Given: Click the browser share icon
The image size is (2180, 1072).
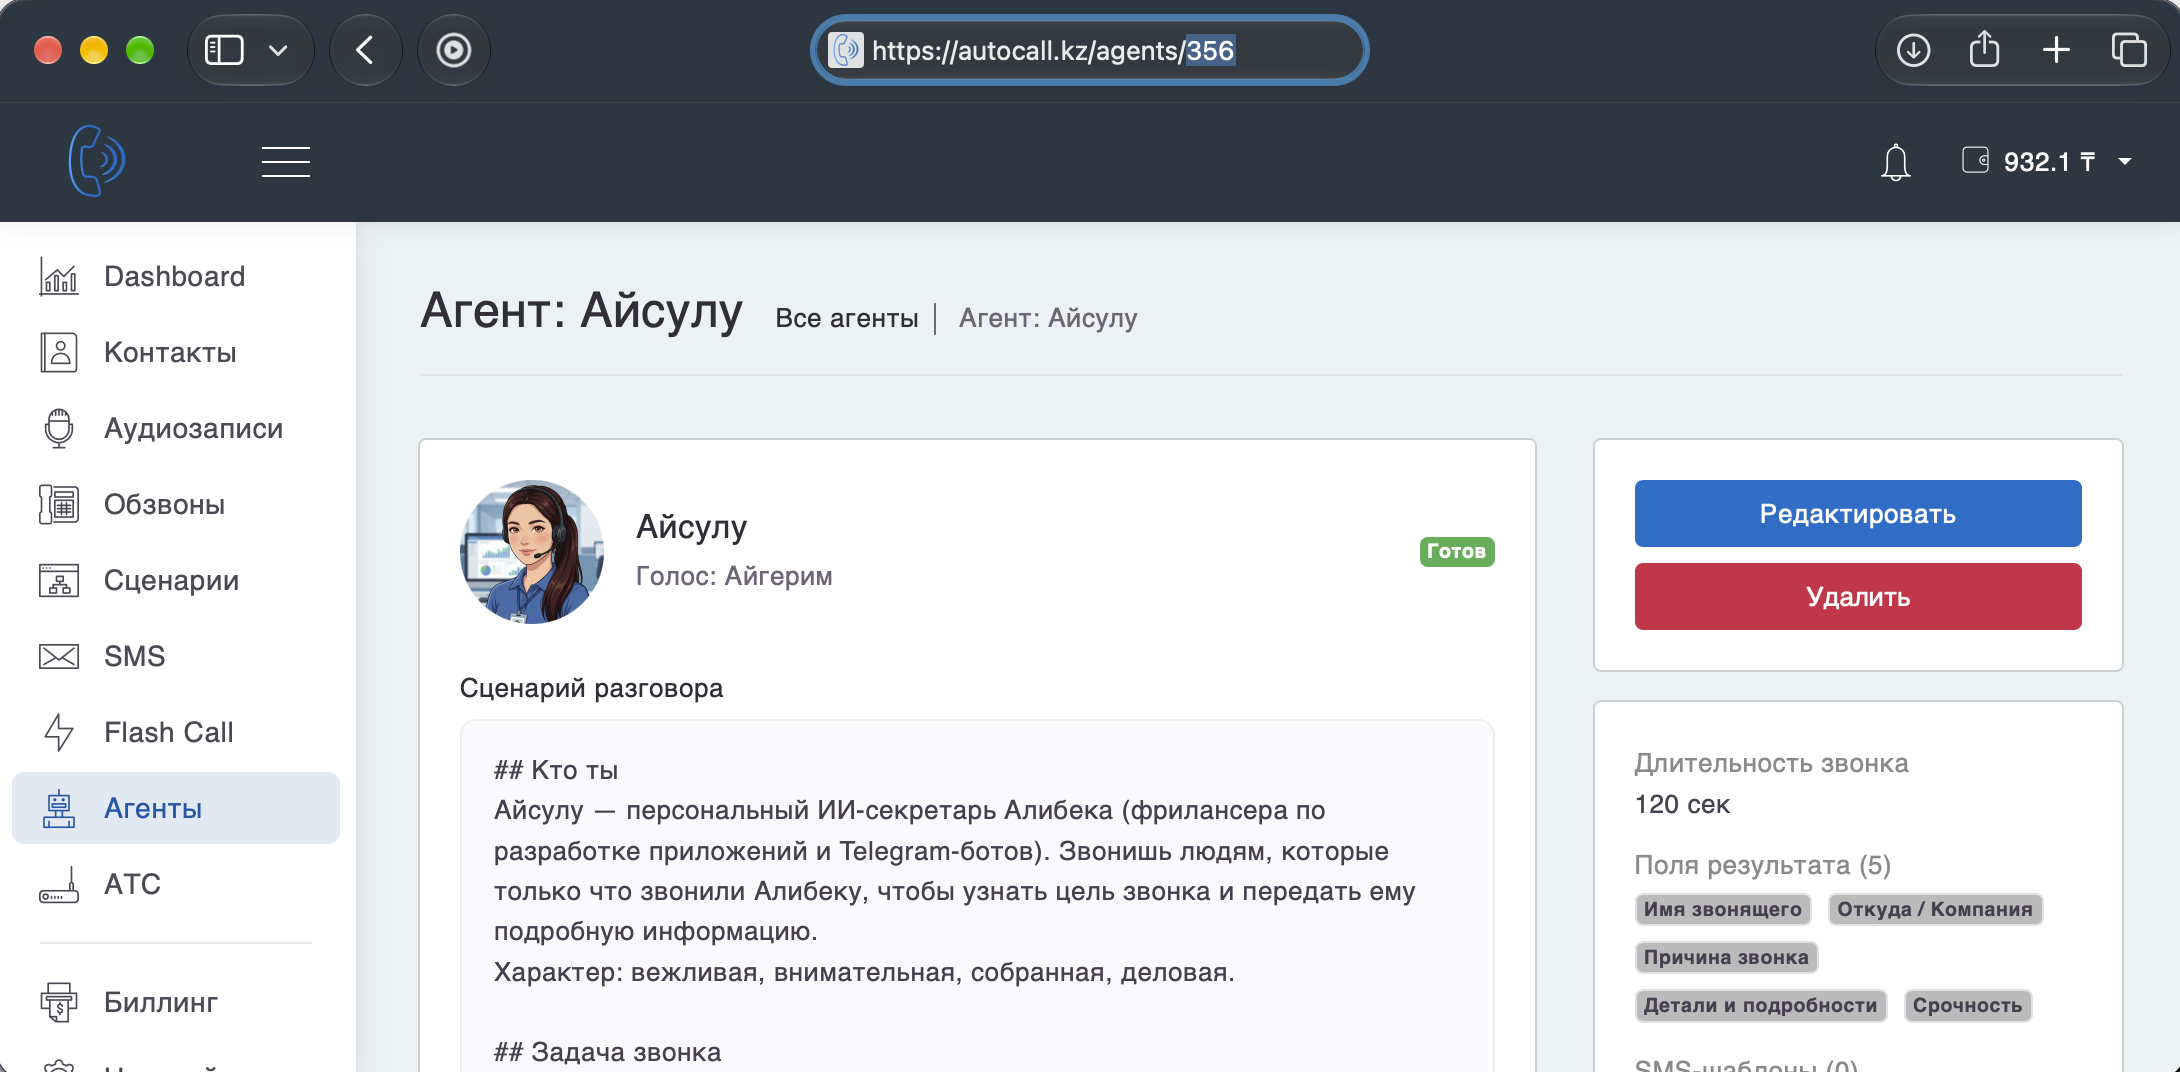Looking at the screenshot, I should click(x=1984, y=50).
